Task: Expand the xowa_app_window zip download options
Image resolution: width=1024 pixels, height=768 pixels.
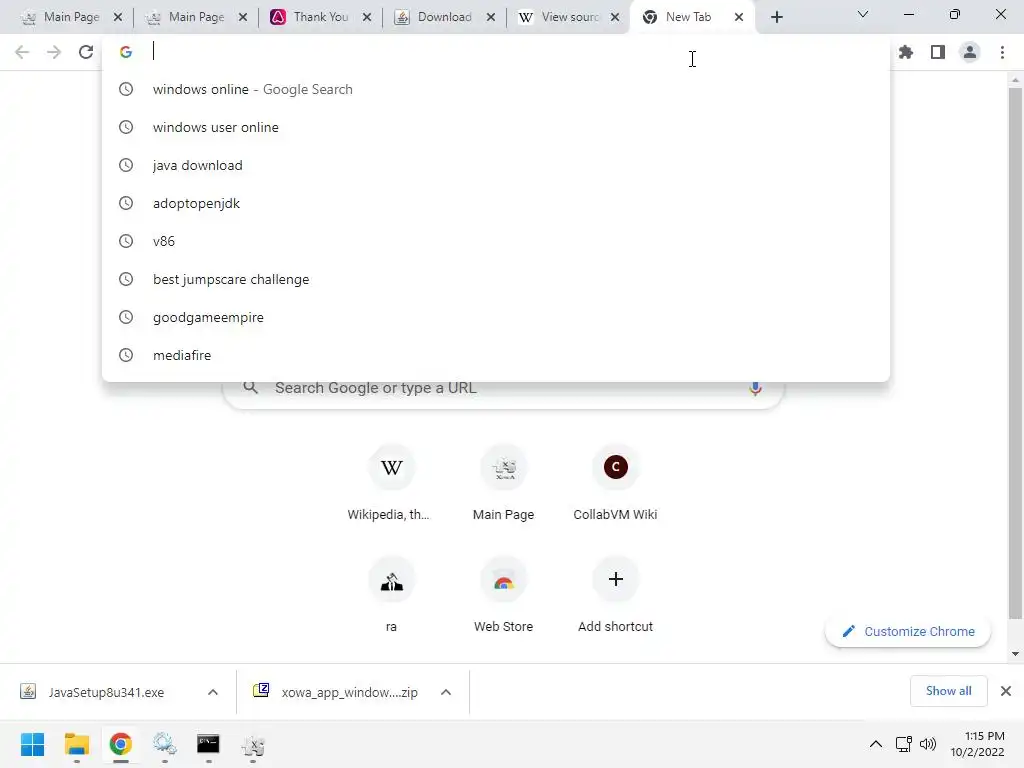Action: click(x=446, y=692)
